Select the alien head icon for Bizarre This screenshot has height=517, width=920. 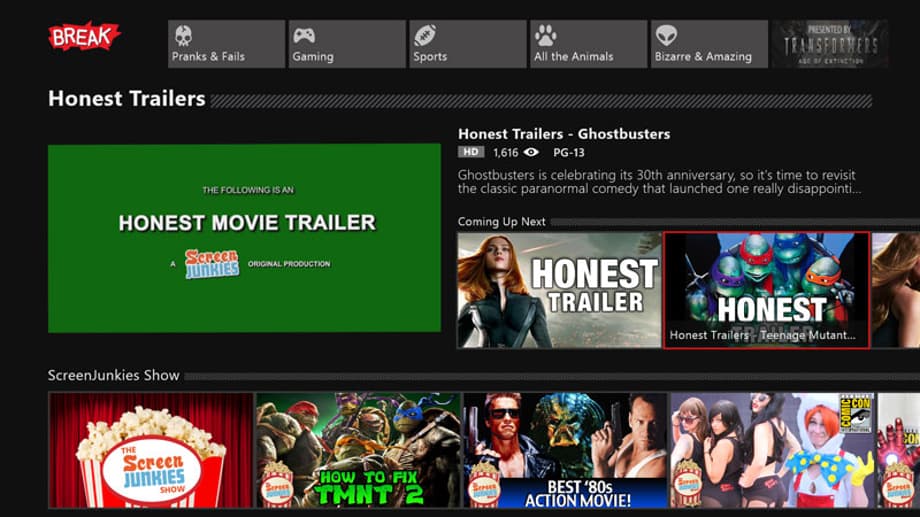point(666,36)
